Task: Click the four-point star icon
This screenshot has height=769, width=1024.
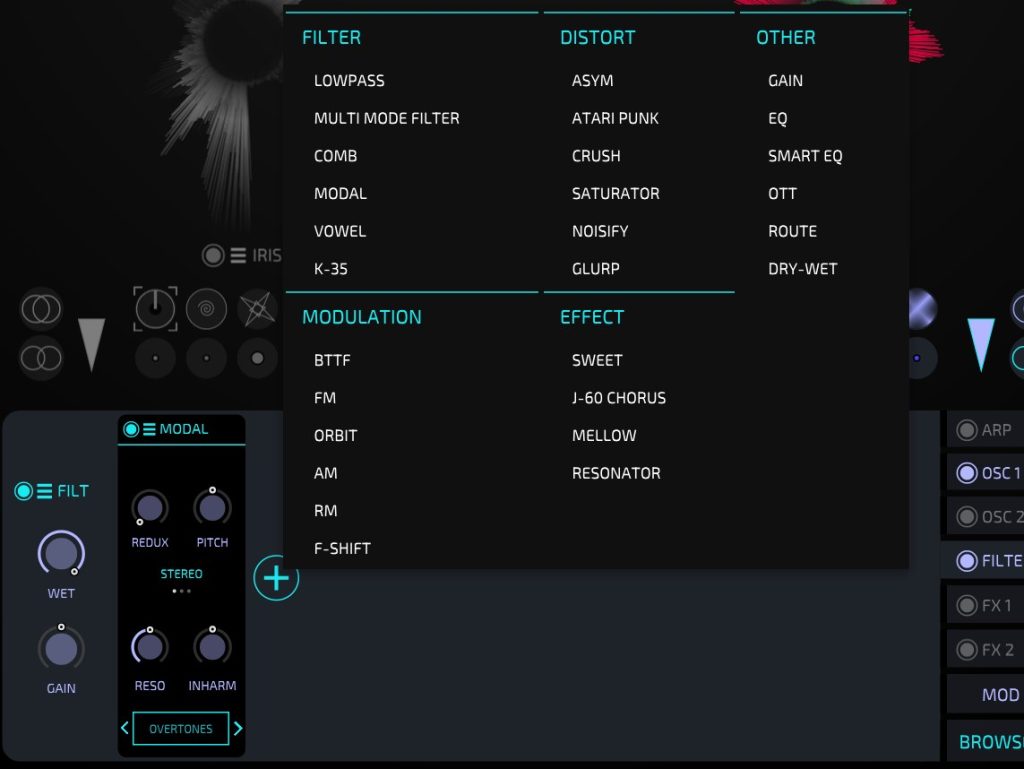Action: 258,309
